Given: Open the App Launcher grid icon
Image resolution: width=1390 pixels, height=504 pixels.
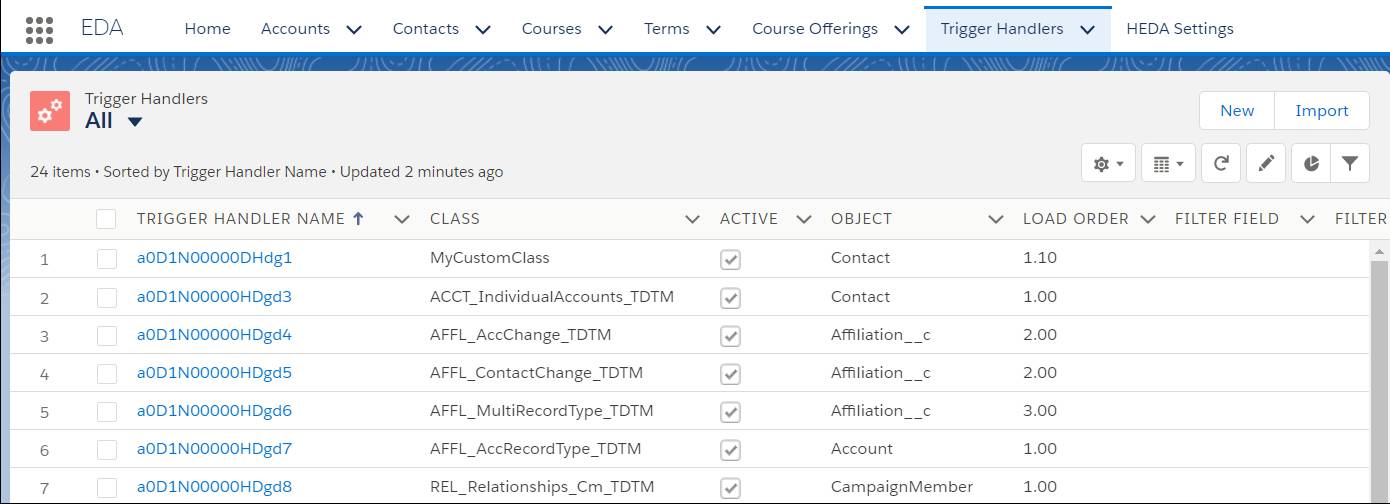Looking at the screenshot, I should click(x=39, y=29).
